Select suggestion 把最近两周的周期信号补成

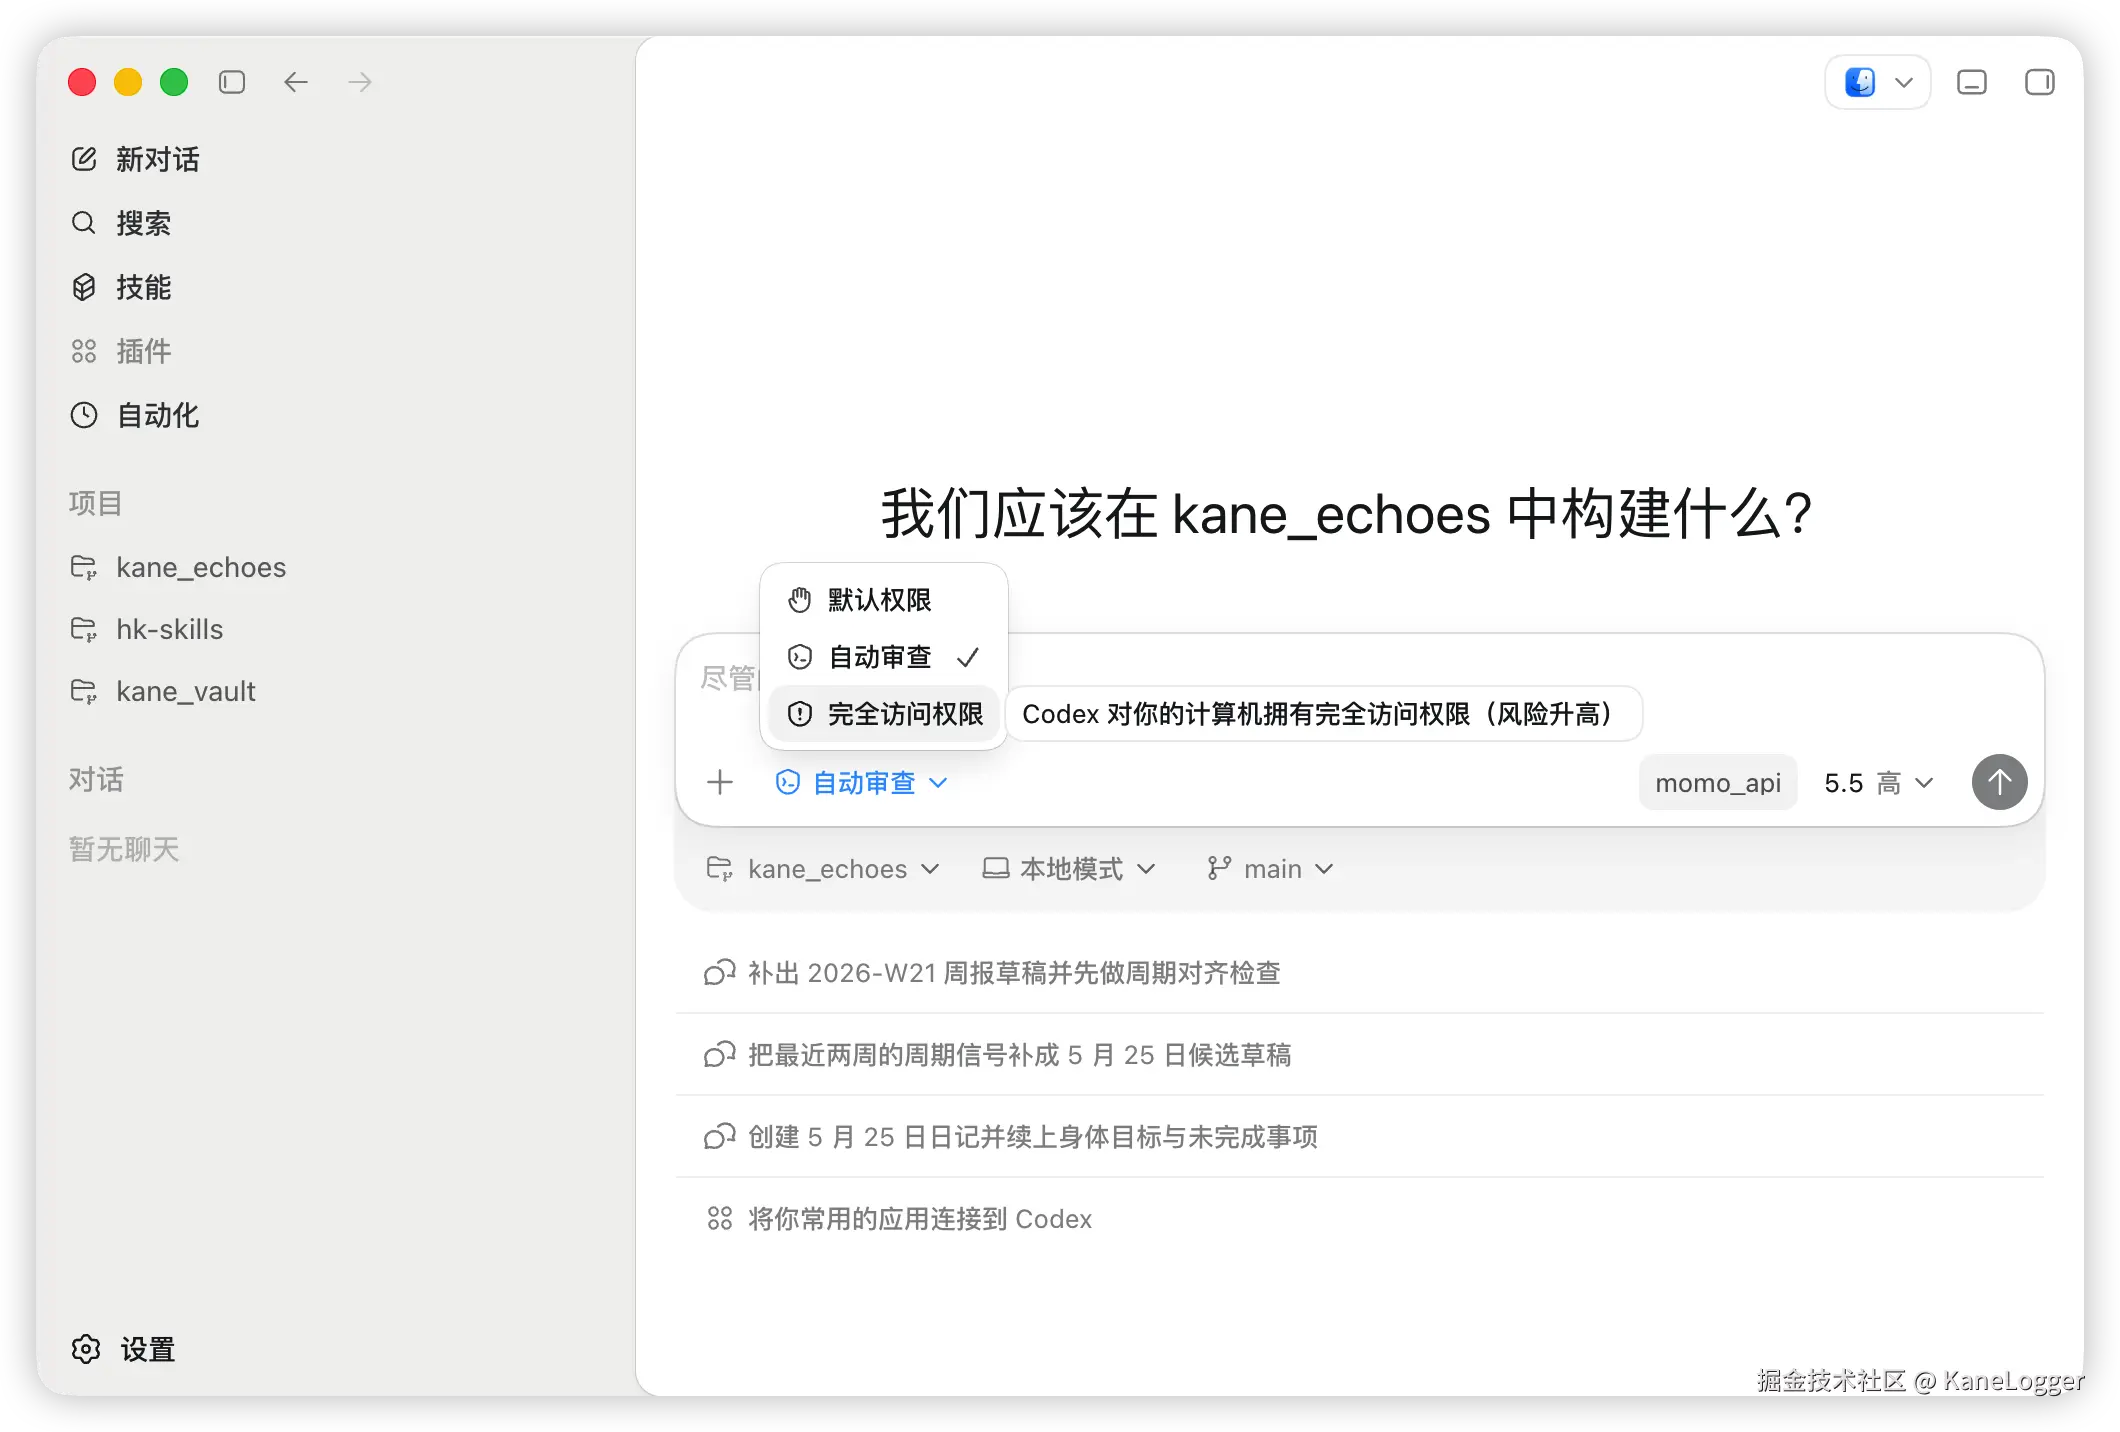(1360, 1055)
